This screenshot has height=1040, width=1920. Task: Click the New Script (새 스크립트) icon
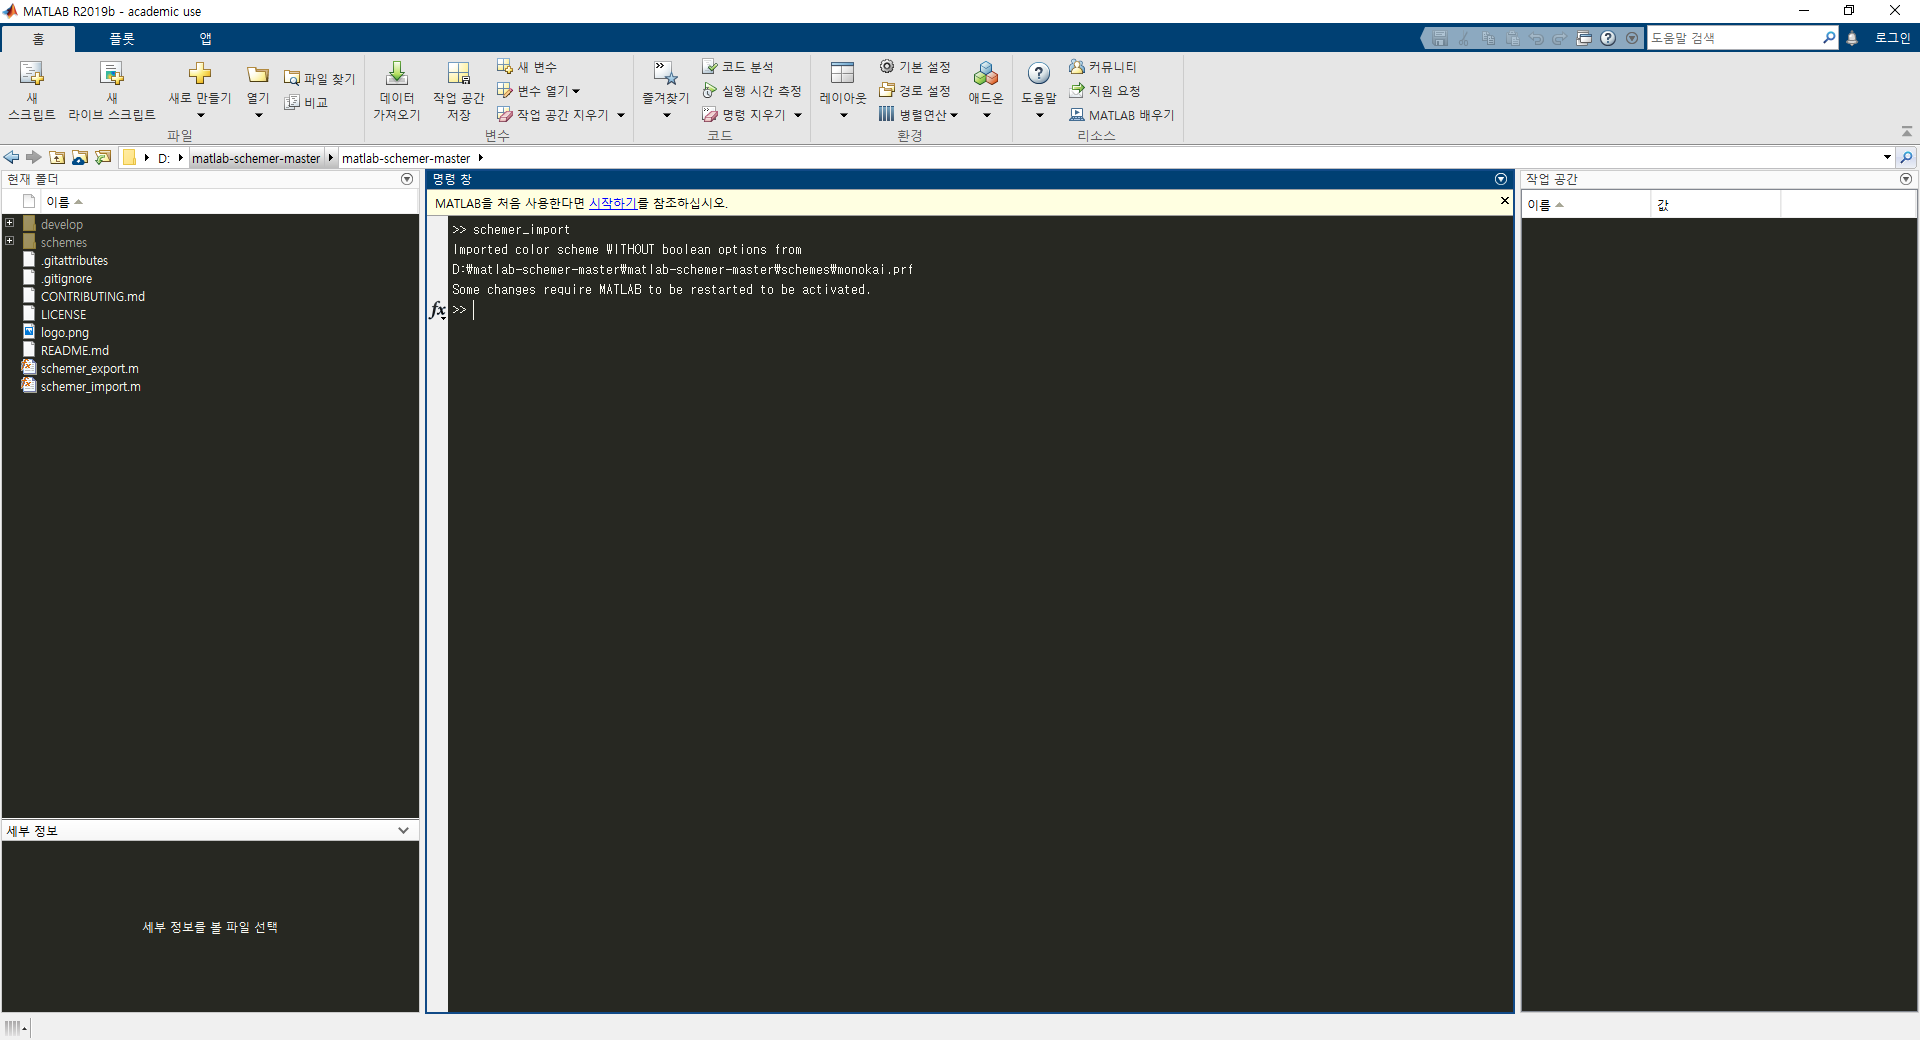32,74
